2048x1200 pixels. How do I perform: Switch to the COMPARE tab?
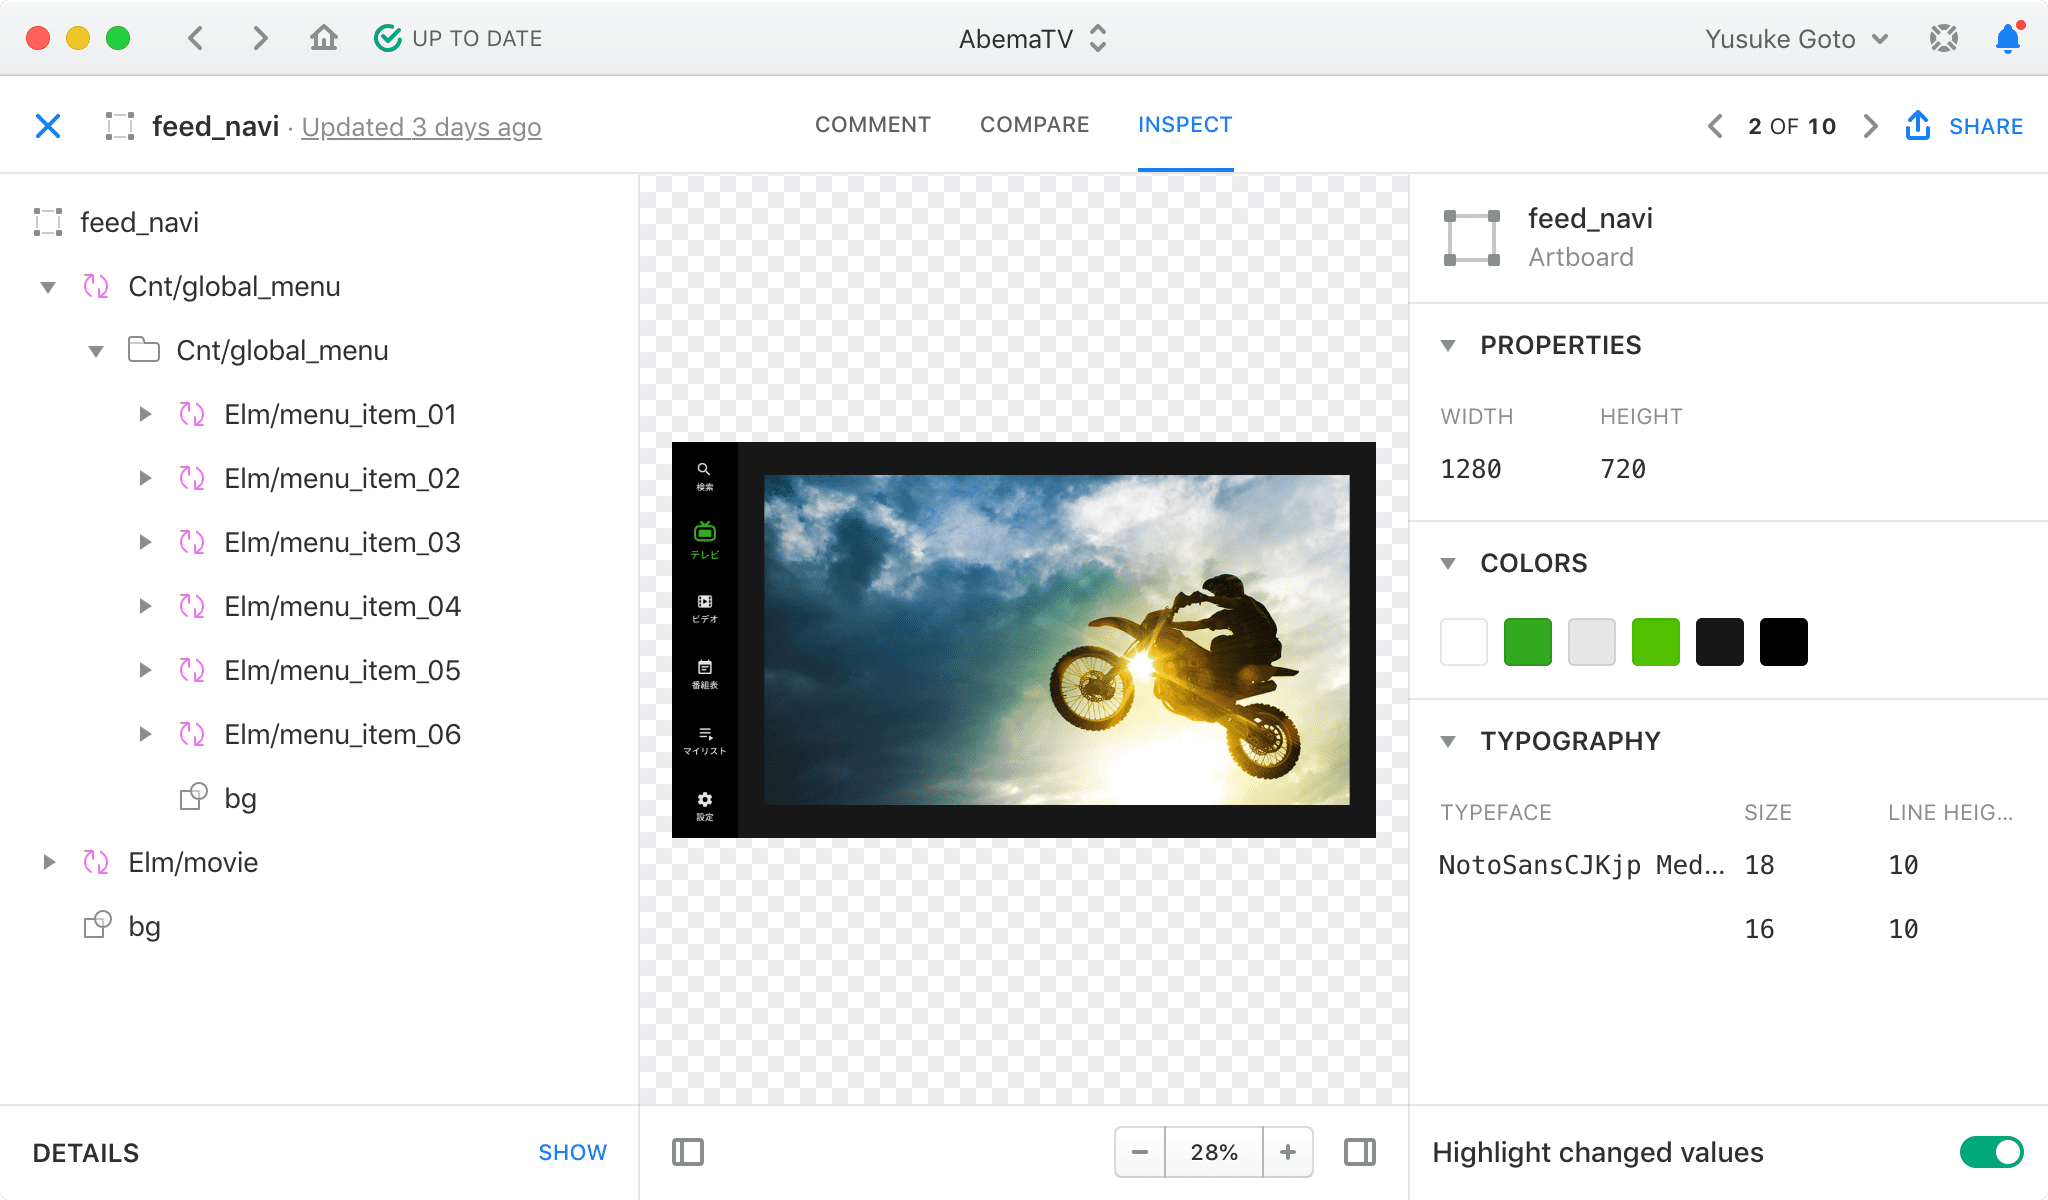pos(1034,125)
